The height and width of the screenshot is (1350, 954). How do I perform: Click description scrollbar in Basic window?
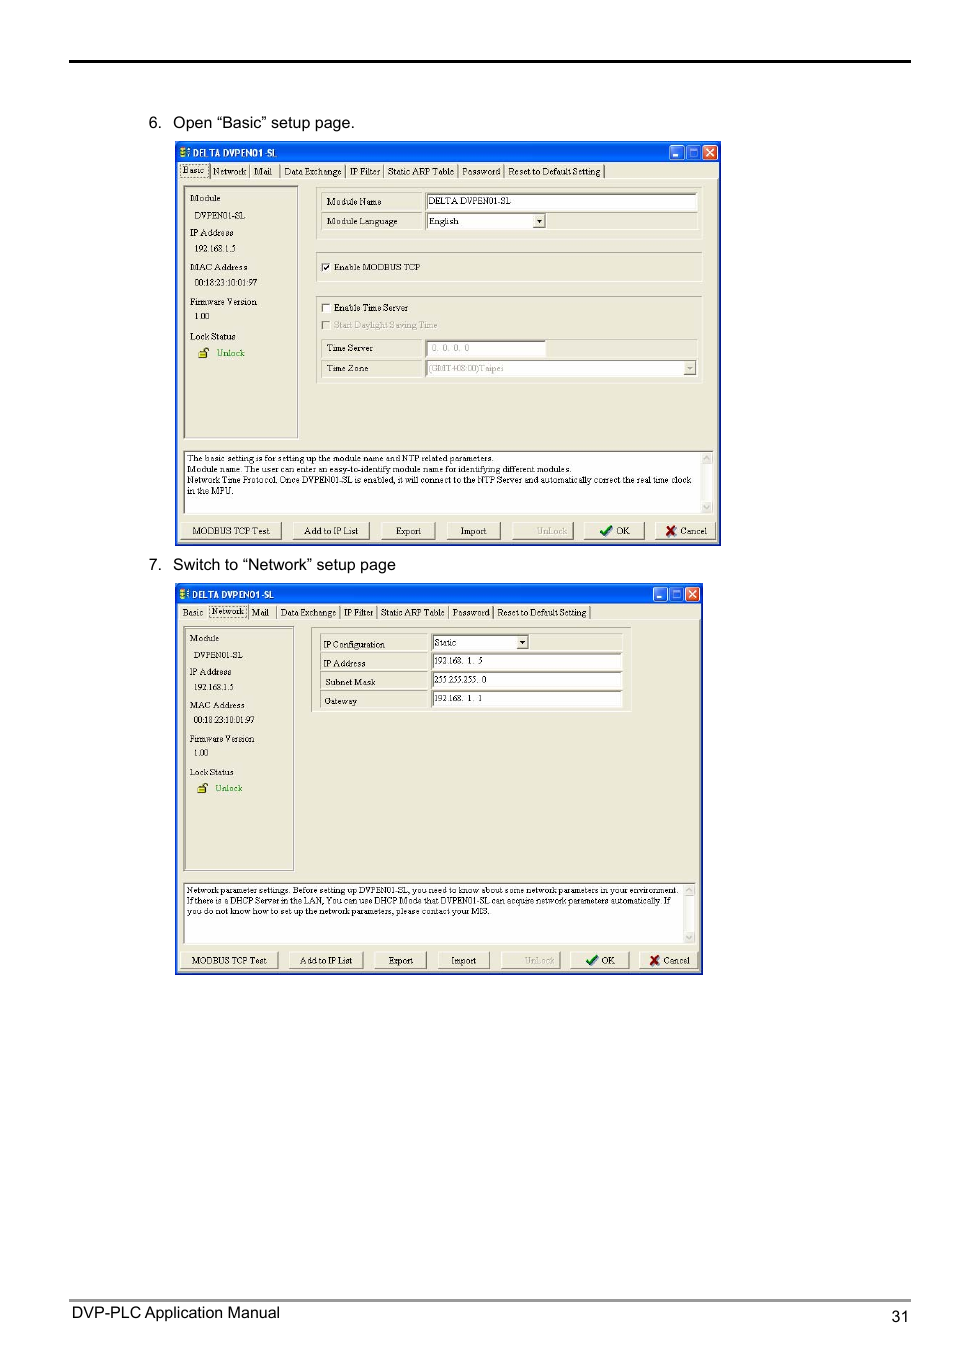point(708,482)
